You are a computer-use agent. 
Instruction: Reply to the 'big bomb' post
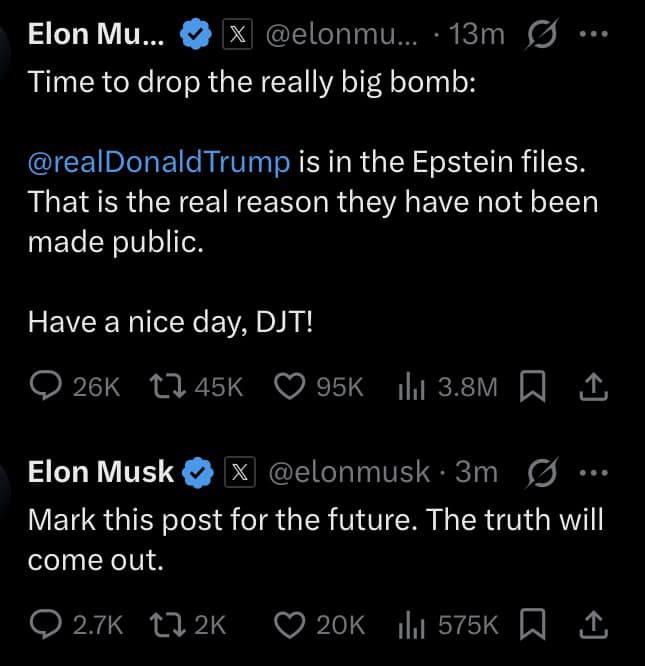coord(46,387)
